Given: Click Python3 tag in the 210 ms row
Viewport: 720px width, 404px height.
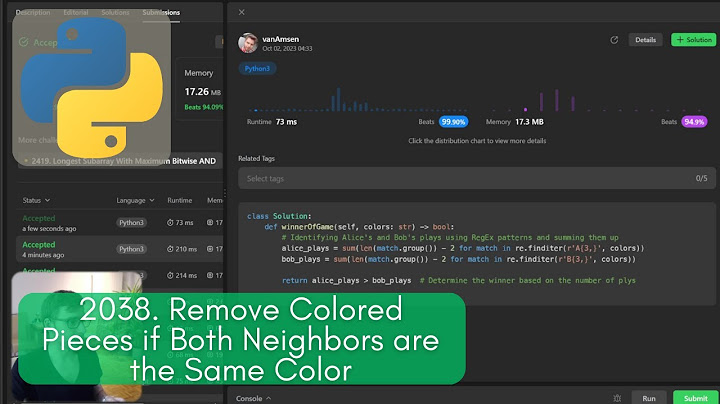Looking at the screenshot, I should (x=131, y=249).
